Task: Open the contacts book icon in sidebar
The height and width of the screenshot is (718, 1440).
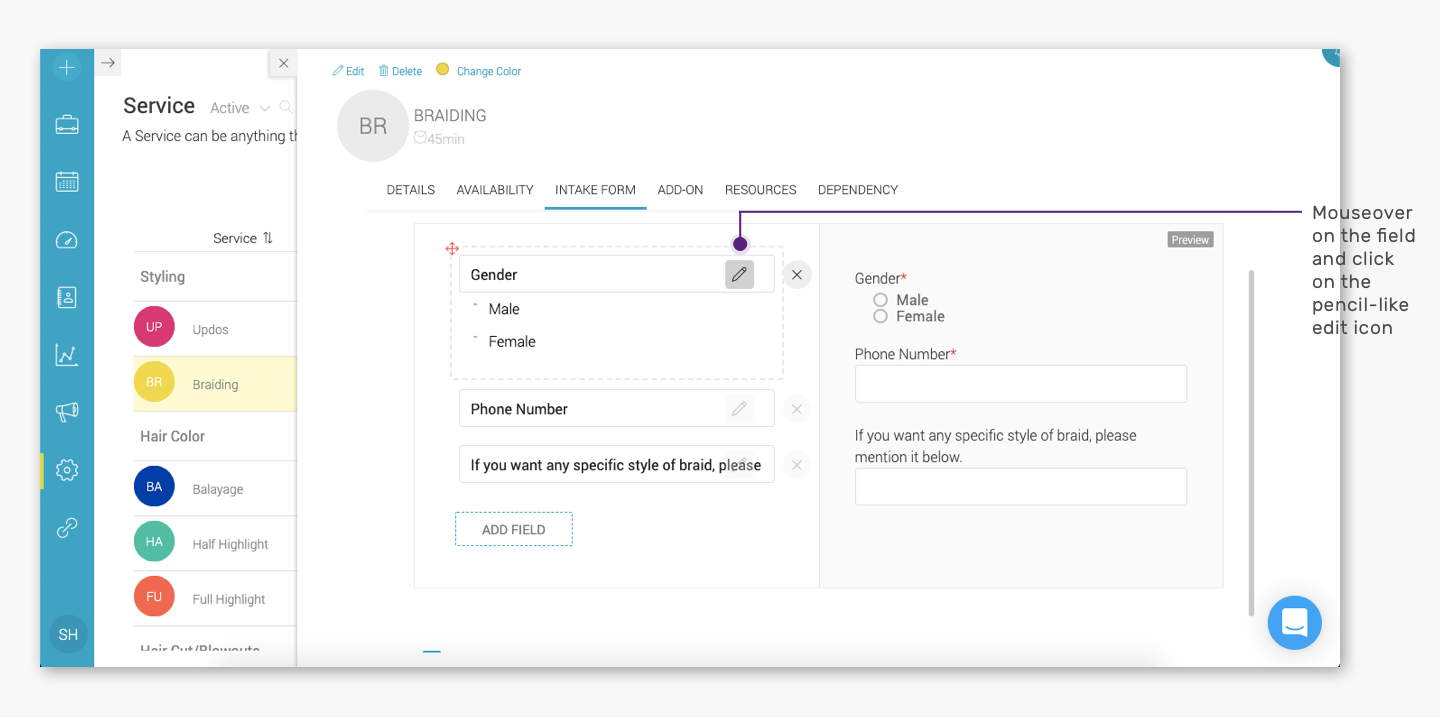Action: click(67, 297)
